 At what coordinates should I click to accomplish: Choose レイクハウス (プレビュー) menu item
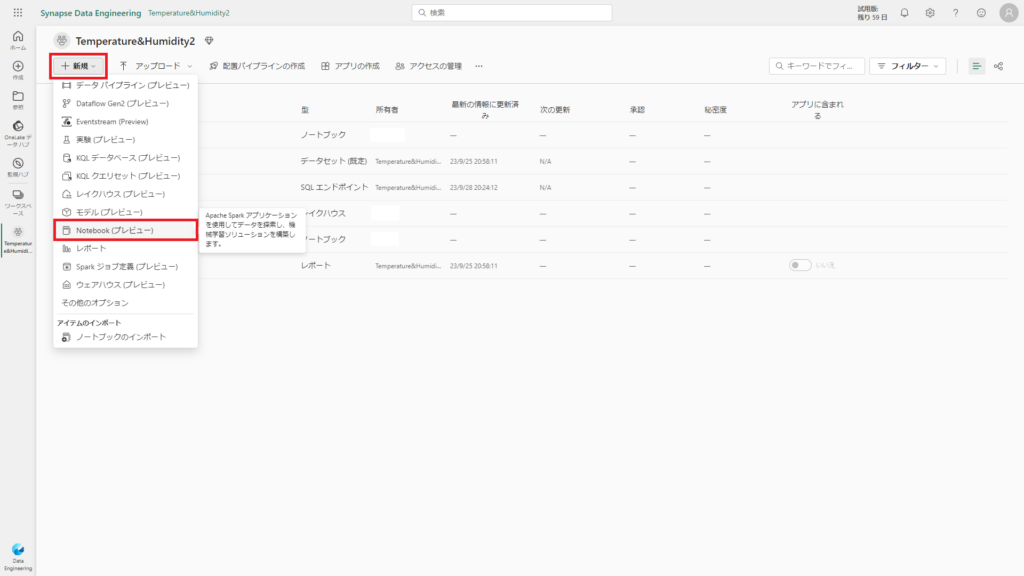(120, 194)
